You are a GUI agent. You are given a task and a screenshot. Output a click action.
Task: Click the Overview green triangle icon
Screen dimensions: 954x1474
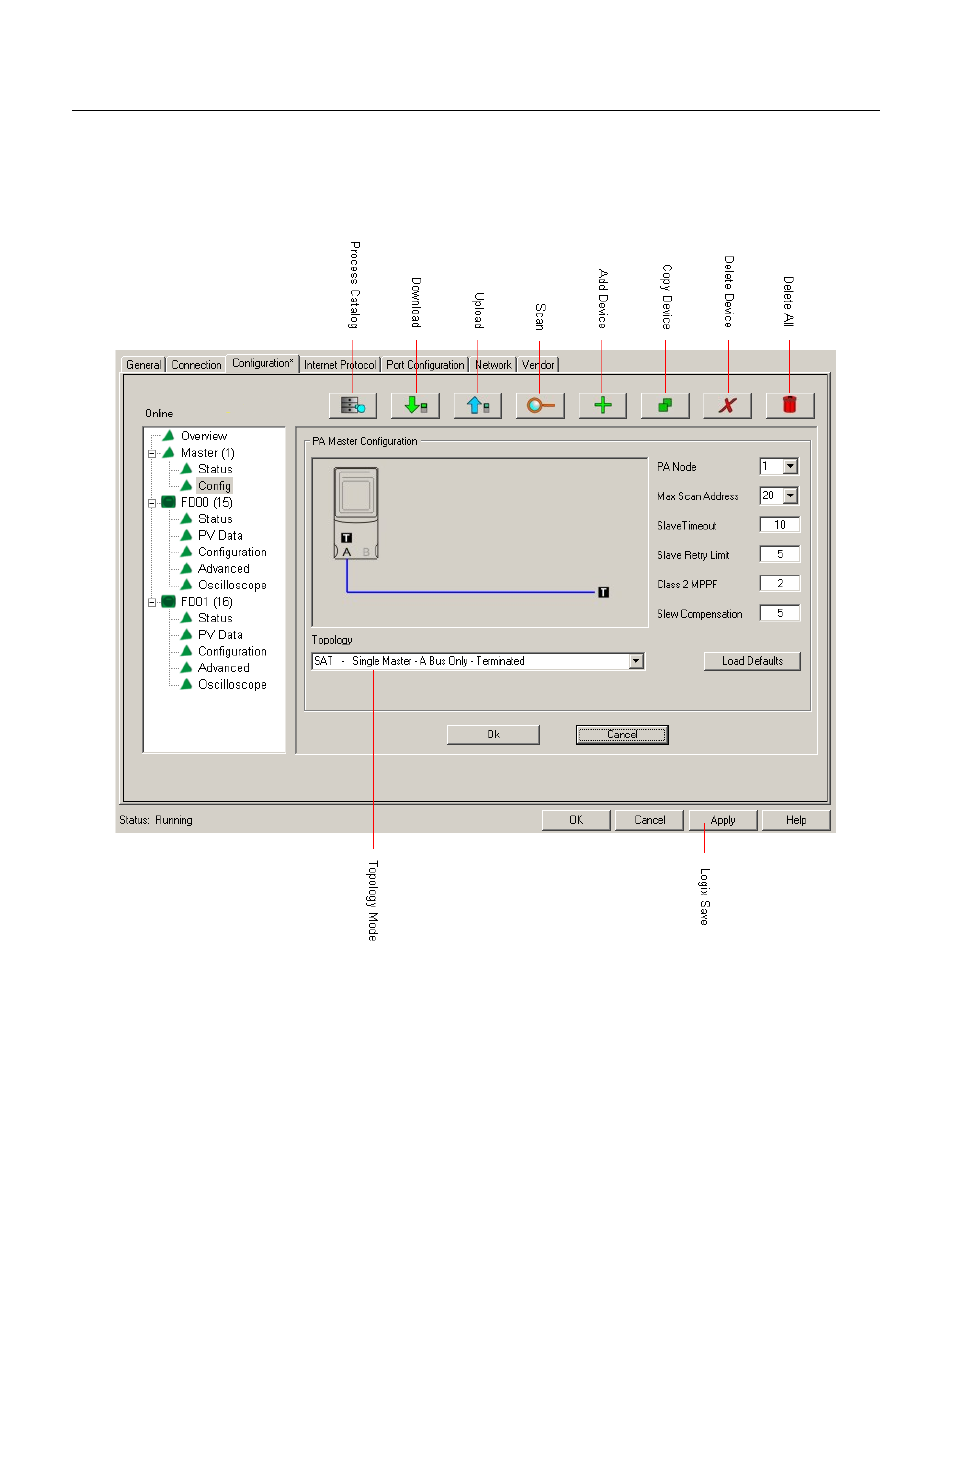[168, 436]
